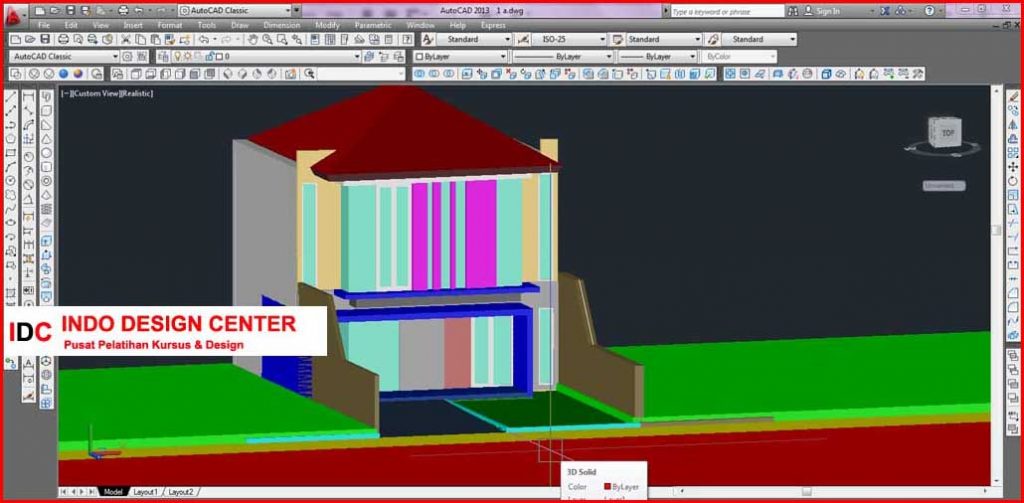The image size is (1024, 503).
Task: Switch to the Layout1 tab
Action: pyautogui.click(x=145, y=491)
